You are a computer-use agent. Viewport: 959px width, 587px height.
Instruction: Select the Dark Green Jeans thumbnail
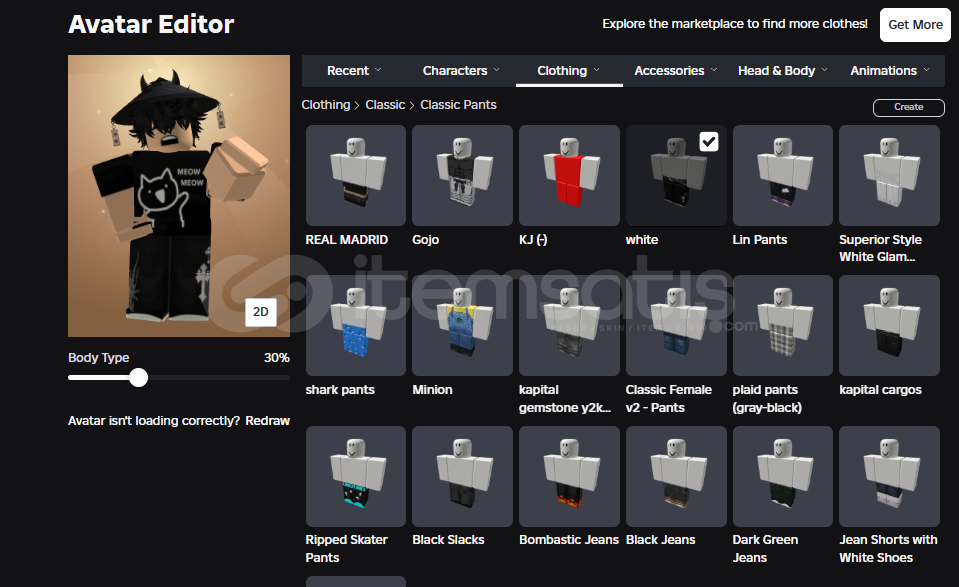click(x=782, y=476)
